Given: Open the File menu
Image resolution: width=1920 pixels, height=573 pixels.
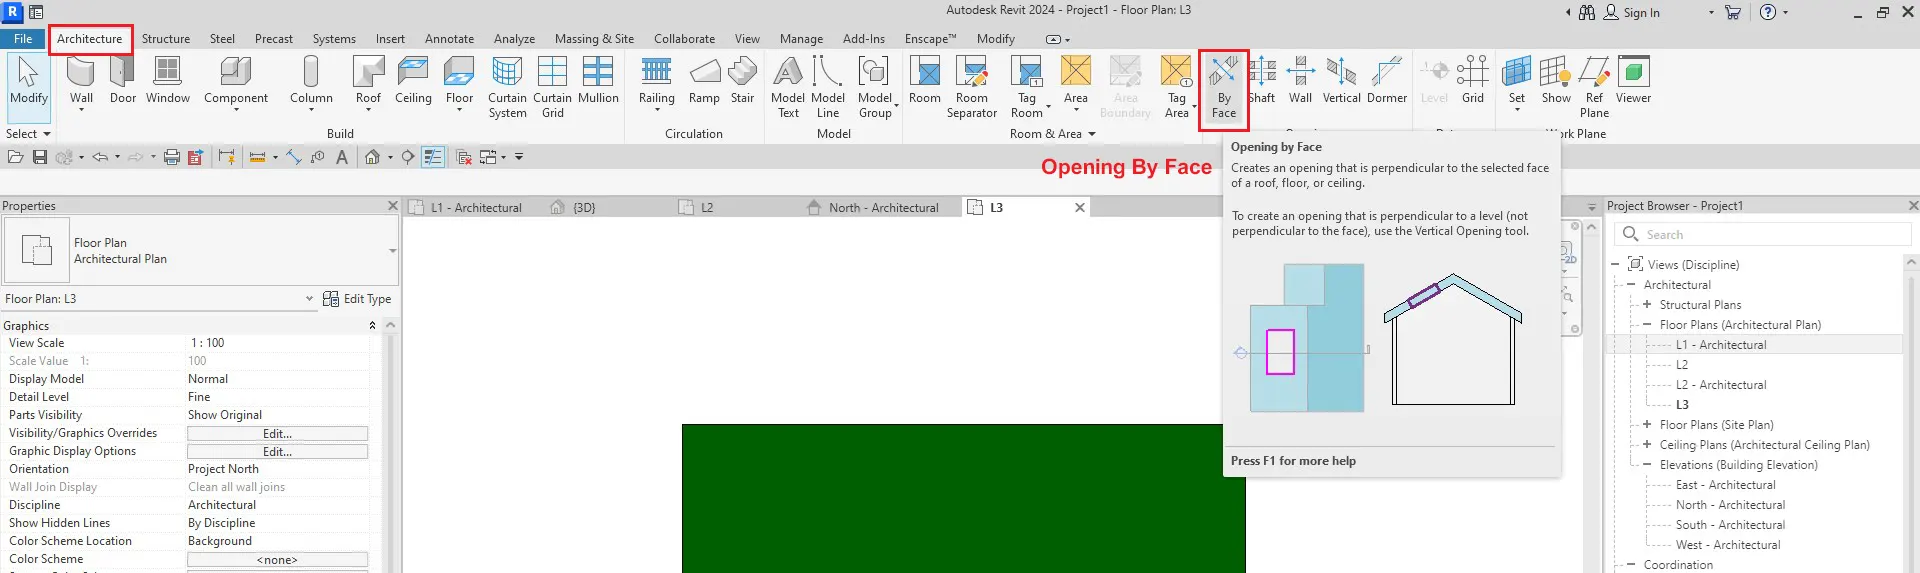Looking at the screenshot, I should coord(23,39).
